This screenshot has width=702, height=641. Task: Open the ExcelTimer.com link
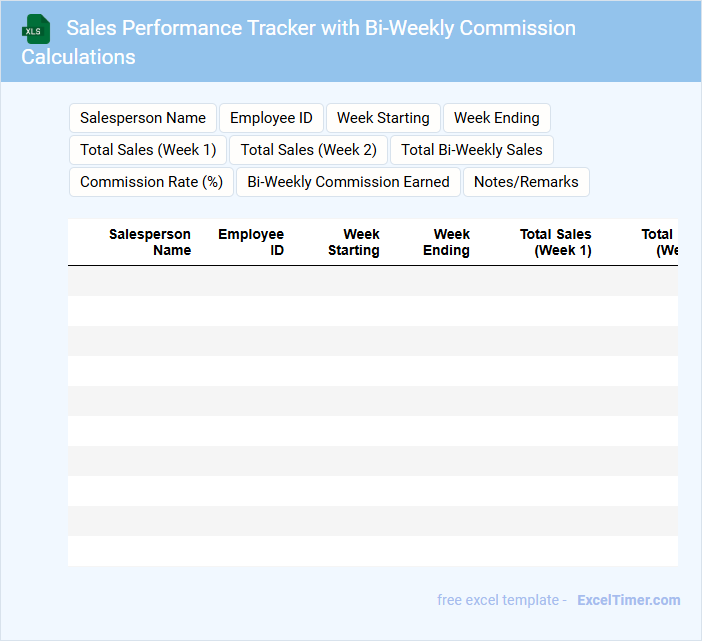(629, 600)
